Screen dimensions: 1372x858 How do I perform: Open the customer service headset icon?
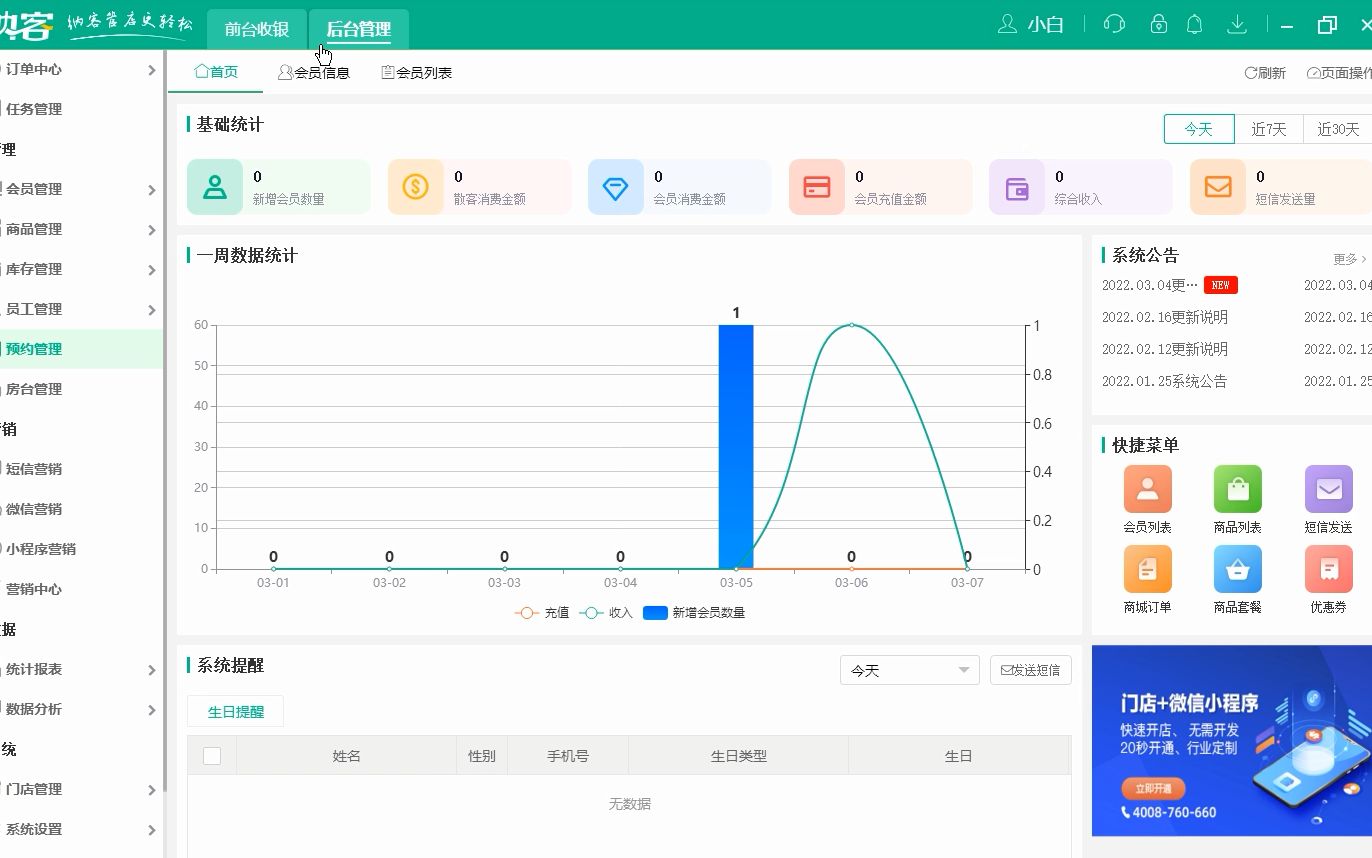[x=1114, y=24]
